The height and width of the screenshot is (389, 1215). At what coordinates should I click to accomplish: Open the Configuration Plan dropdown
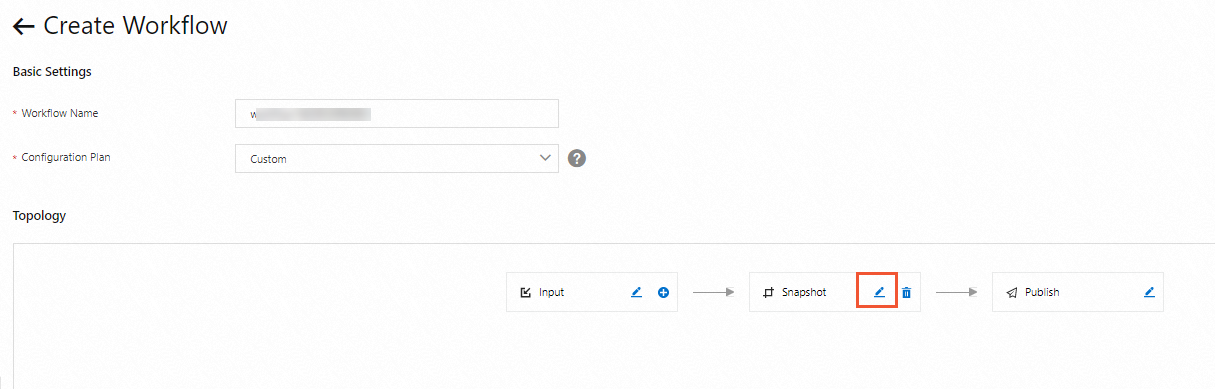(397, 158)
